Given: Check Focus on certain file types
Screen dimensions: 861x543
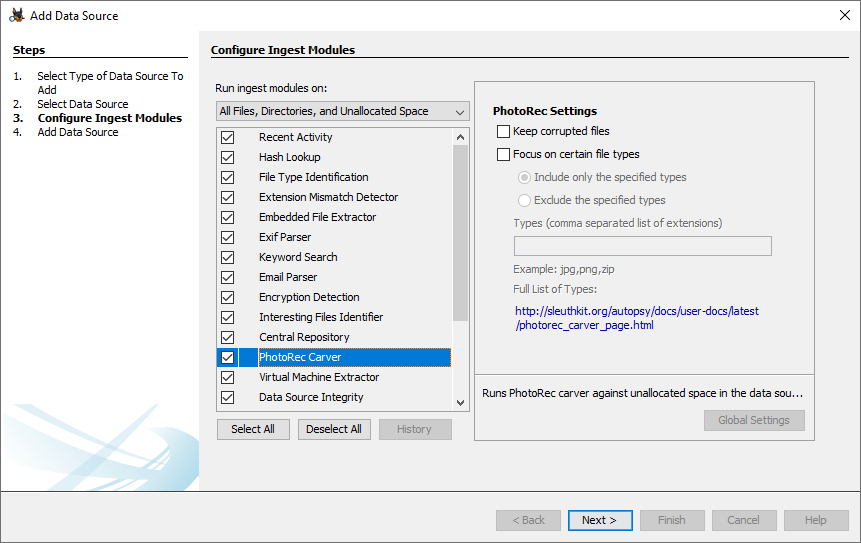Looking at the screenshot, I should 504,155.
